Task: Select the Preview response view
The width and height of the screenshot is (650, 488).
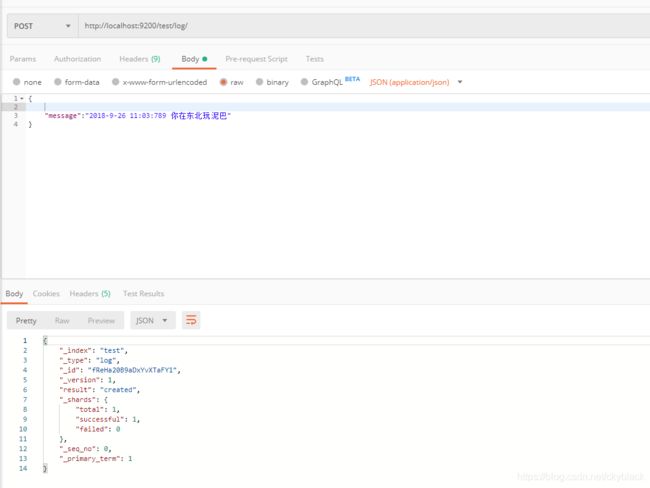Action: 101,320
